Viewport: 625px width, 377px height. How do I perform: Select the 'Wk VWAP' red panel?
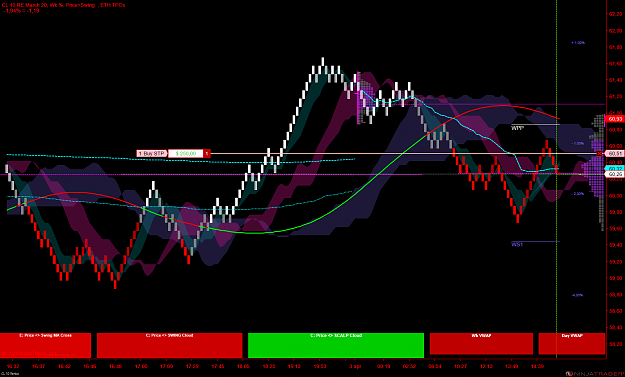(481, 344)
